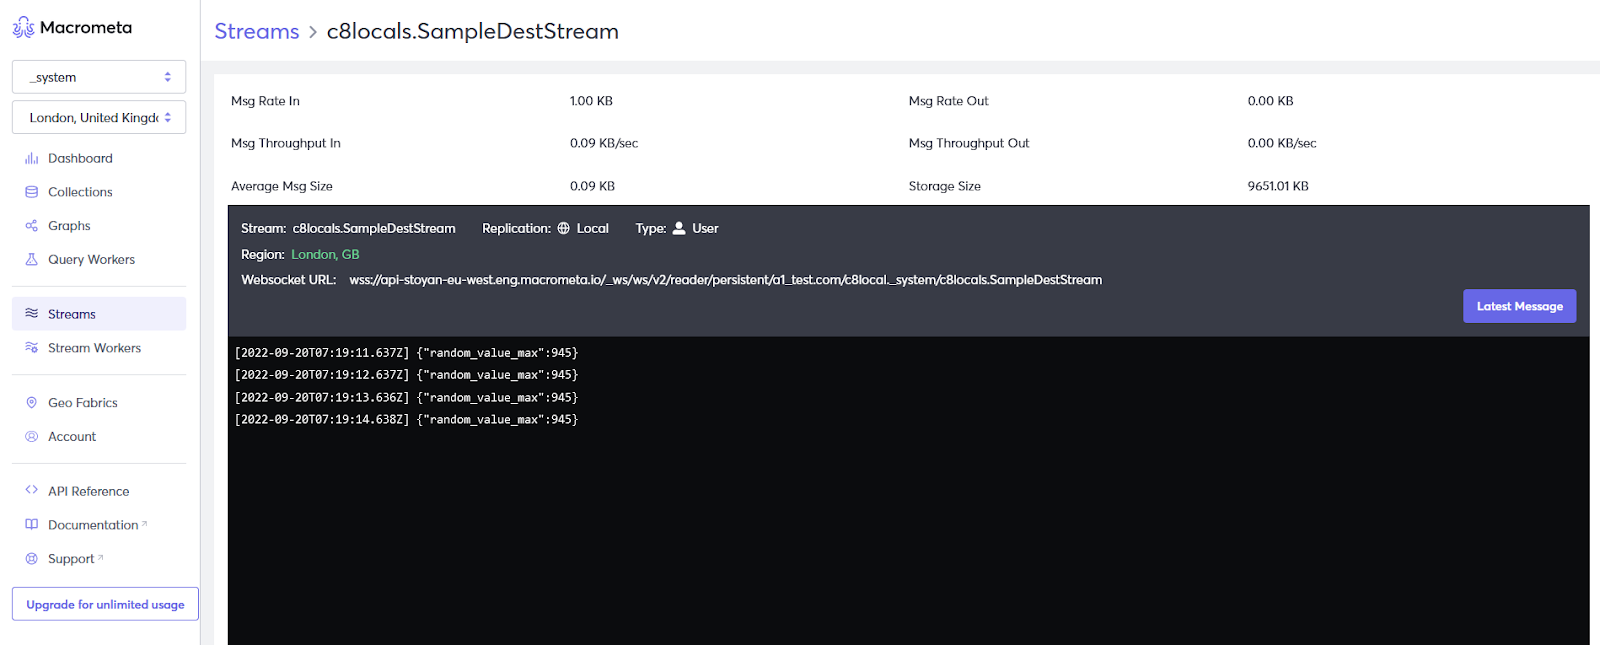The height and width of the screenshot is (645, 1600).
Task: Click the globe icon beside Local replication
Action: 564,228
